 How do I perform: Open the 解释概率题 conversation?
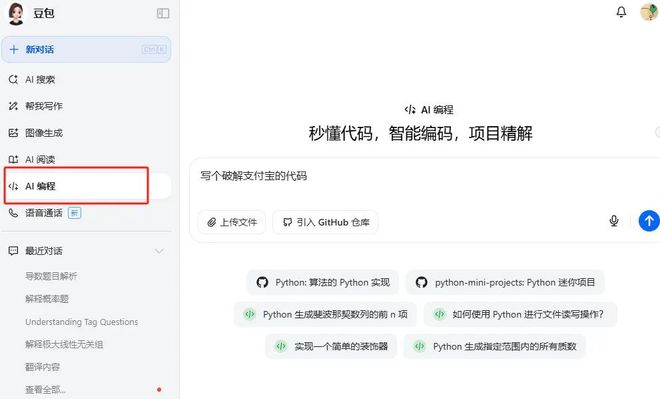pyautogui.click(x=47, y=299)
